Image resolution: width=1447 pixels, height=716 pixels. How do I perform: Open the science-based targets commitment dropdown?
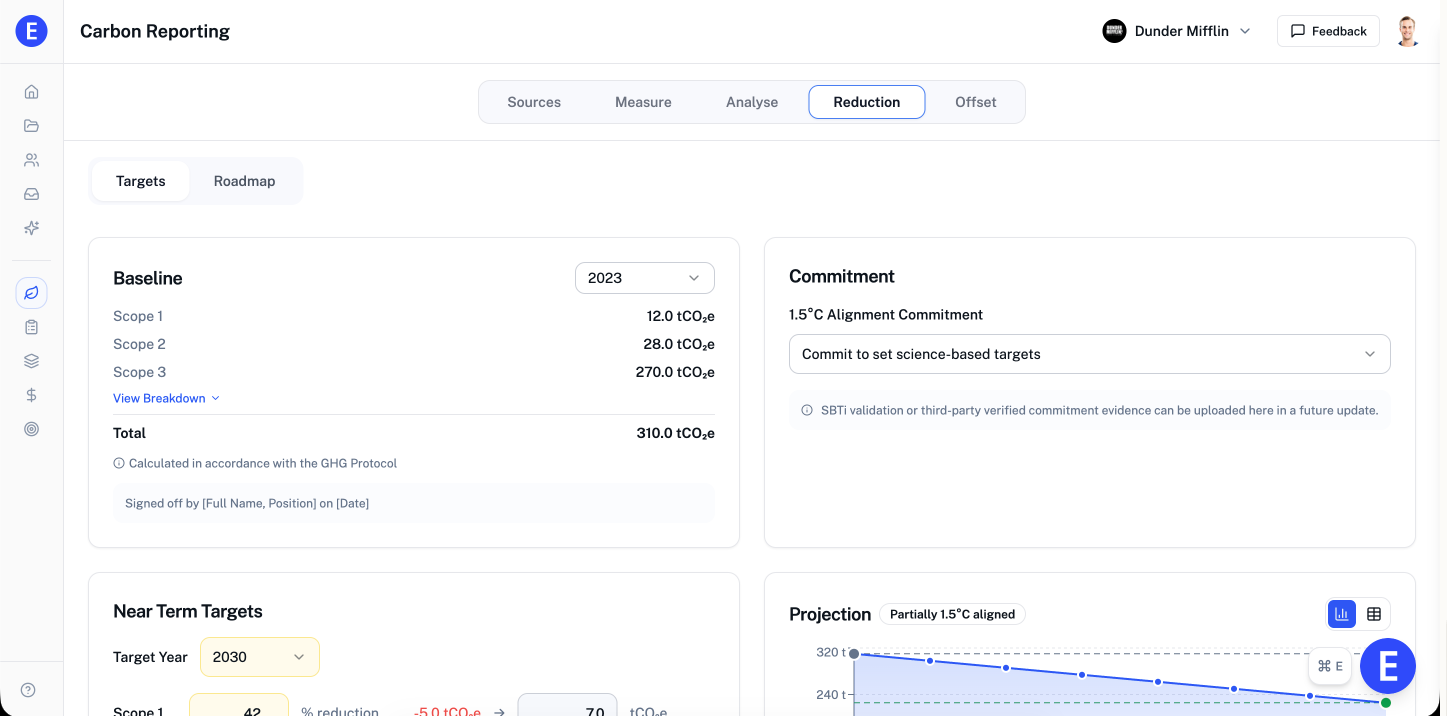click(1090, 354)
